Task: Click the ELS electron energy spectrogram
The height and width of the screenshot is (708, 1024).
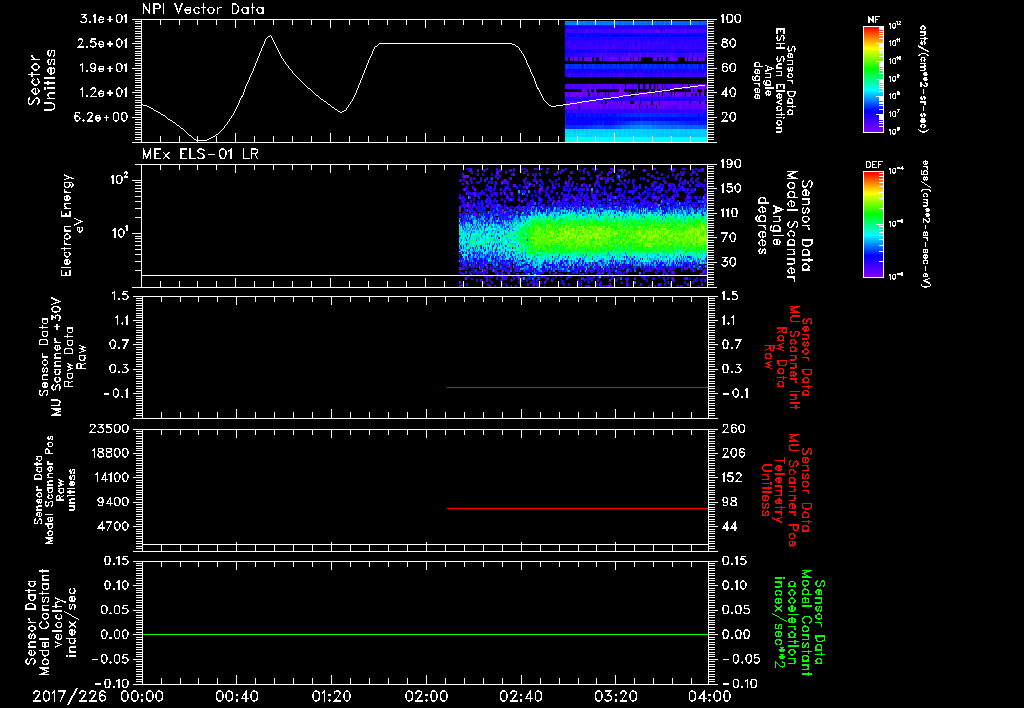Action: click(583, 227)
